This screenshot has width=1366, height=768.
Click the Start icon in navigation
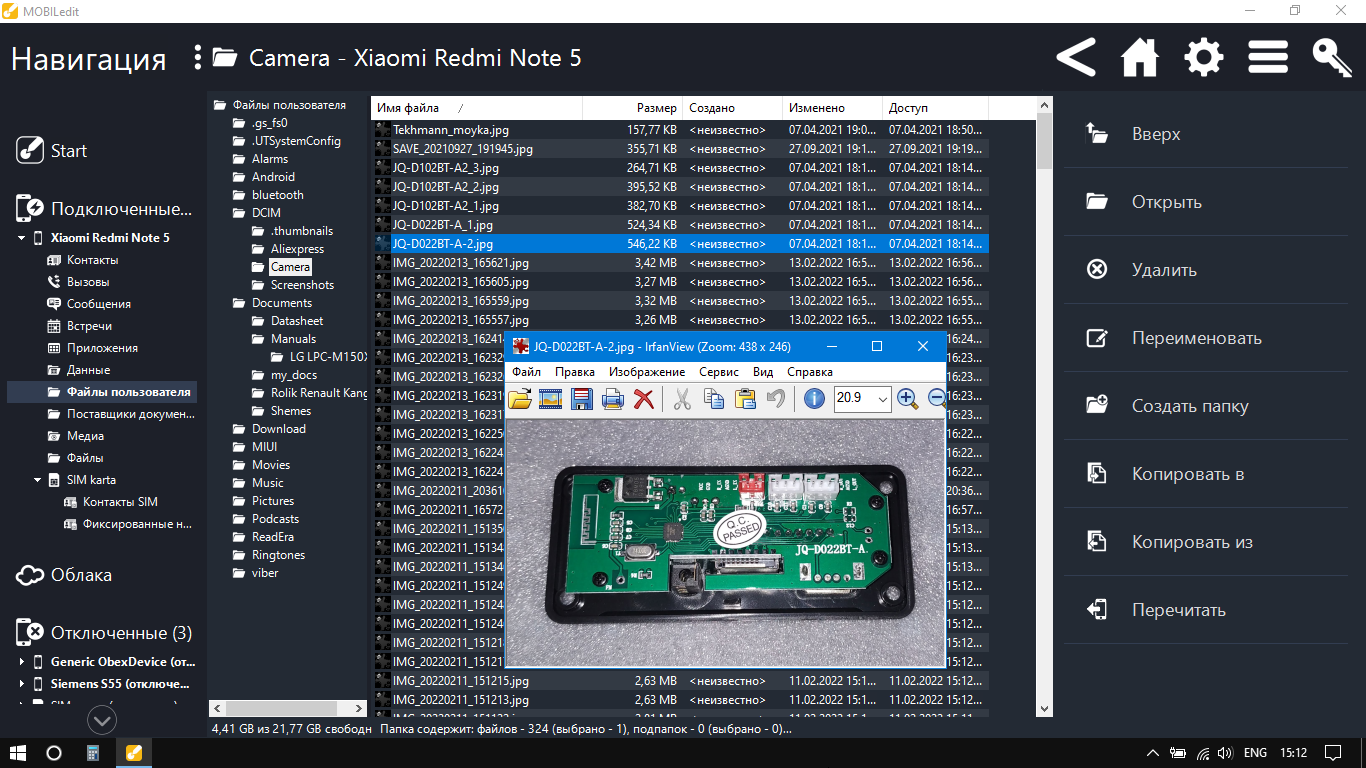[x=29, y=151]
